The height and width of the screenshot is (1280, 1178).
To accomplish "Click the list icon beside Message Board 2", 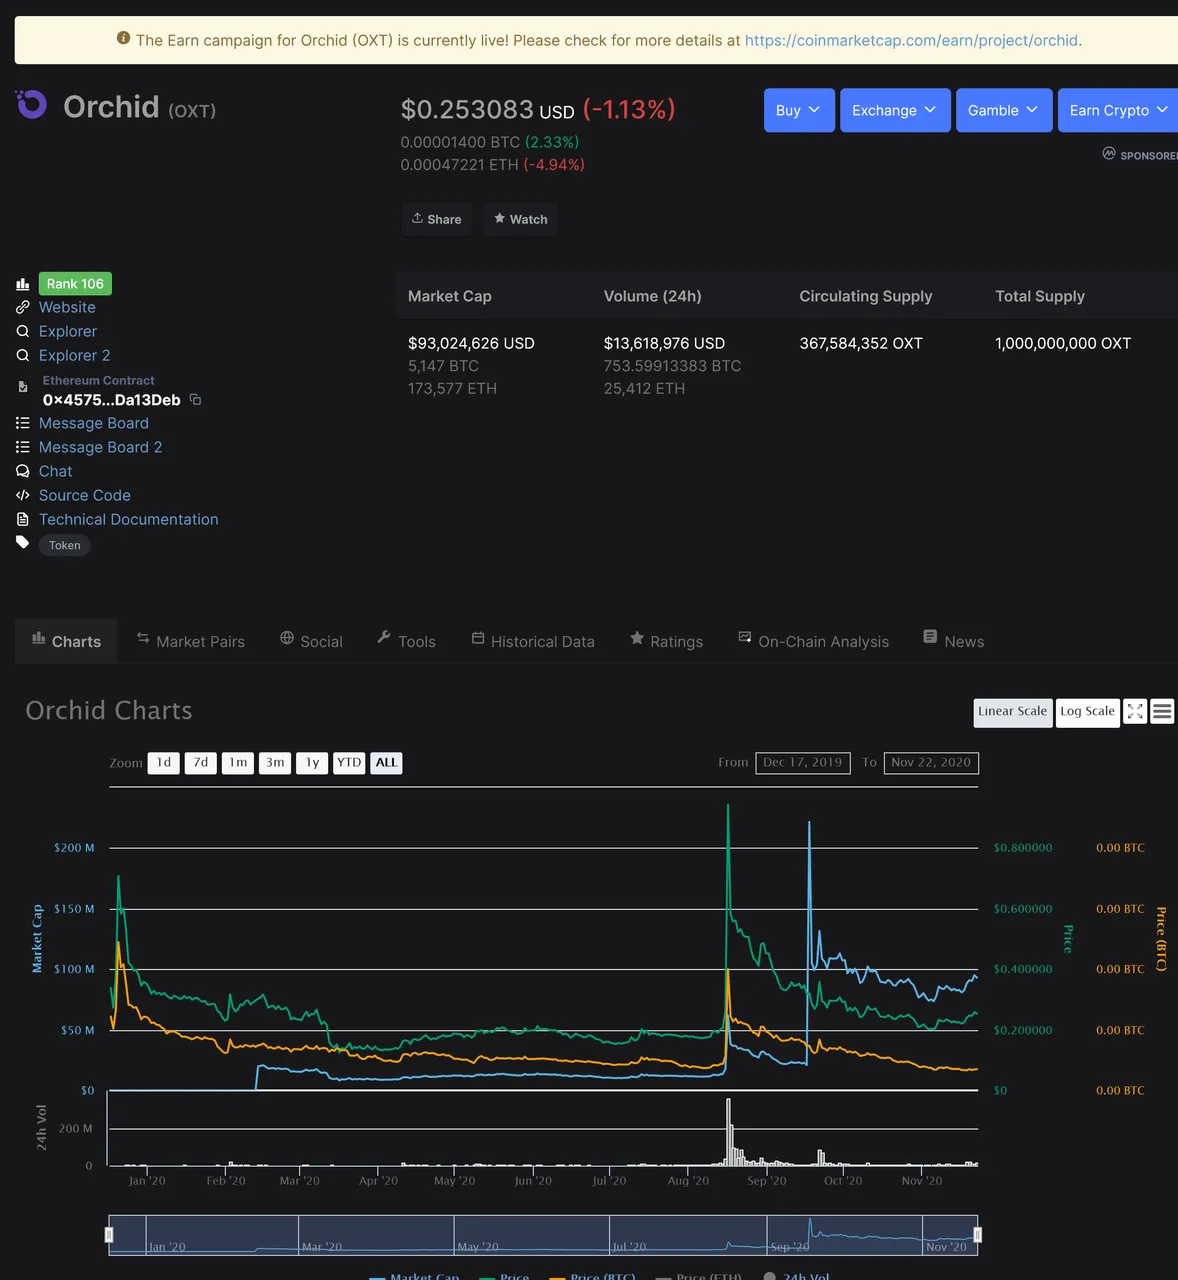I will coord(23,447).
